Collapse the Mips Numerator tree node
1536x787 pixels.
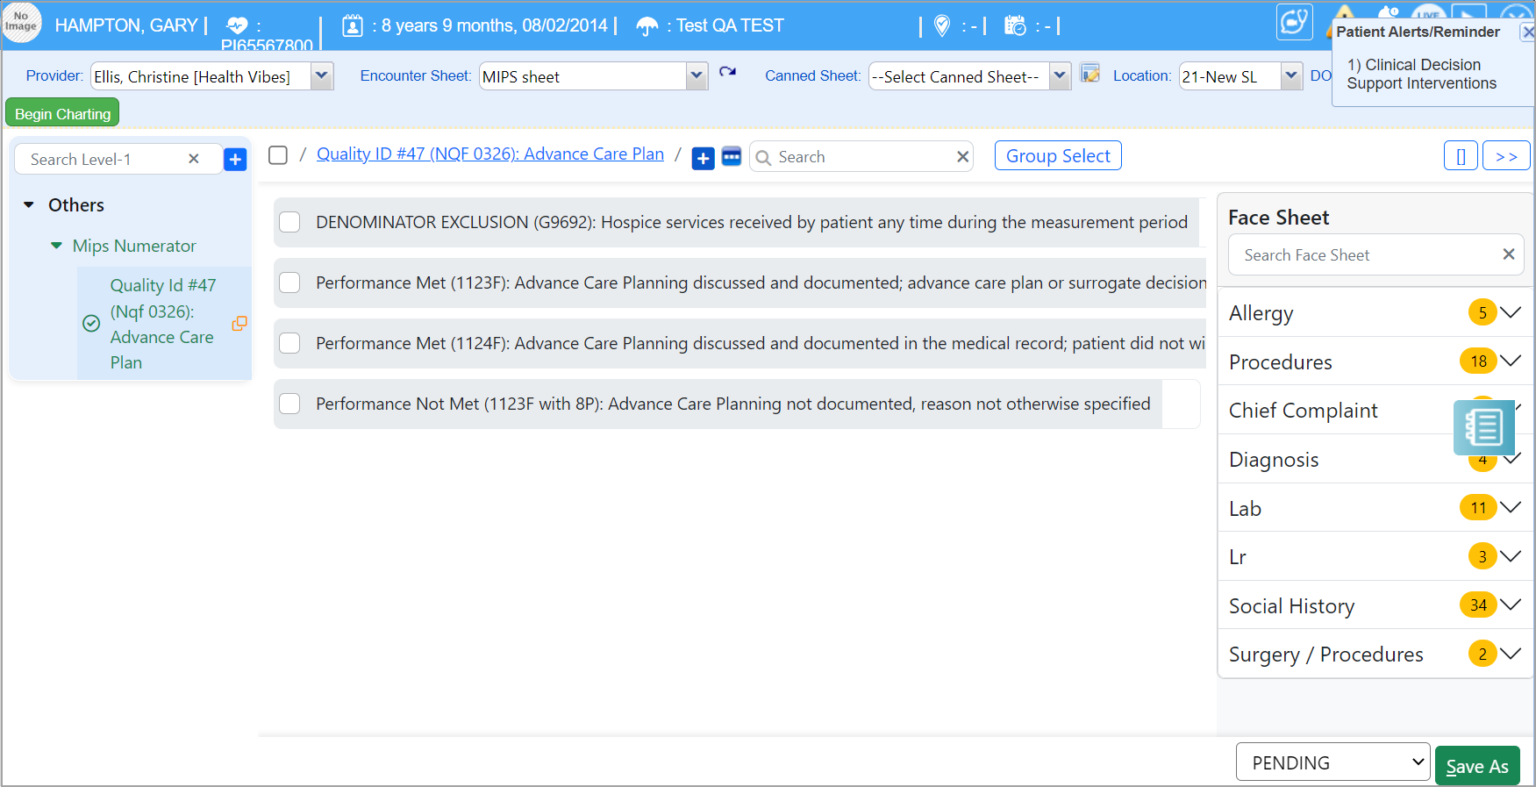click(x=57, y=245)
